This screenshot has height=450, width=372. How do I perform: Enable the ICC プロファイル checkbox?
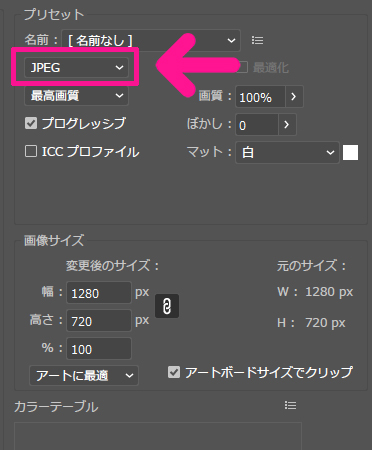coord(31,151)
